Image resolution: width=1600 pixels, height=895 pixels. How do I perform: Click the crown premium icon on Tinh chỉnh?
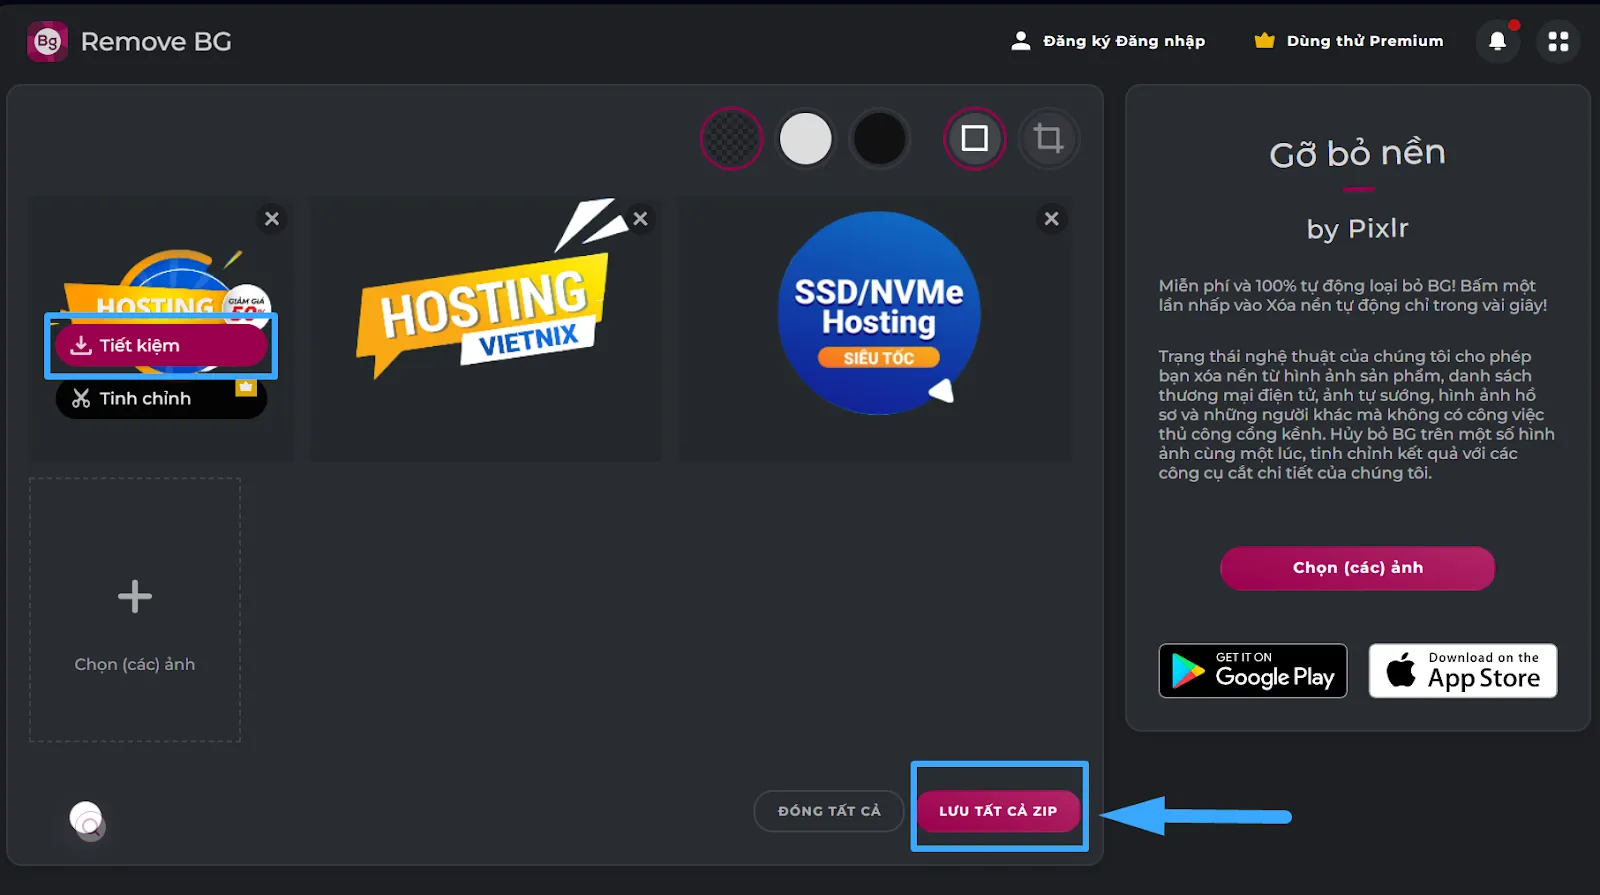[246, 387]
